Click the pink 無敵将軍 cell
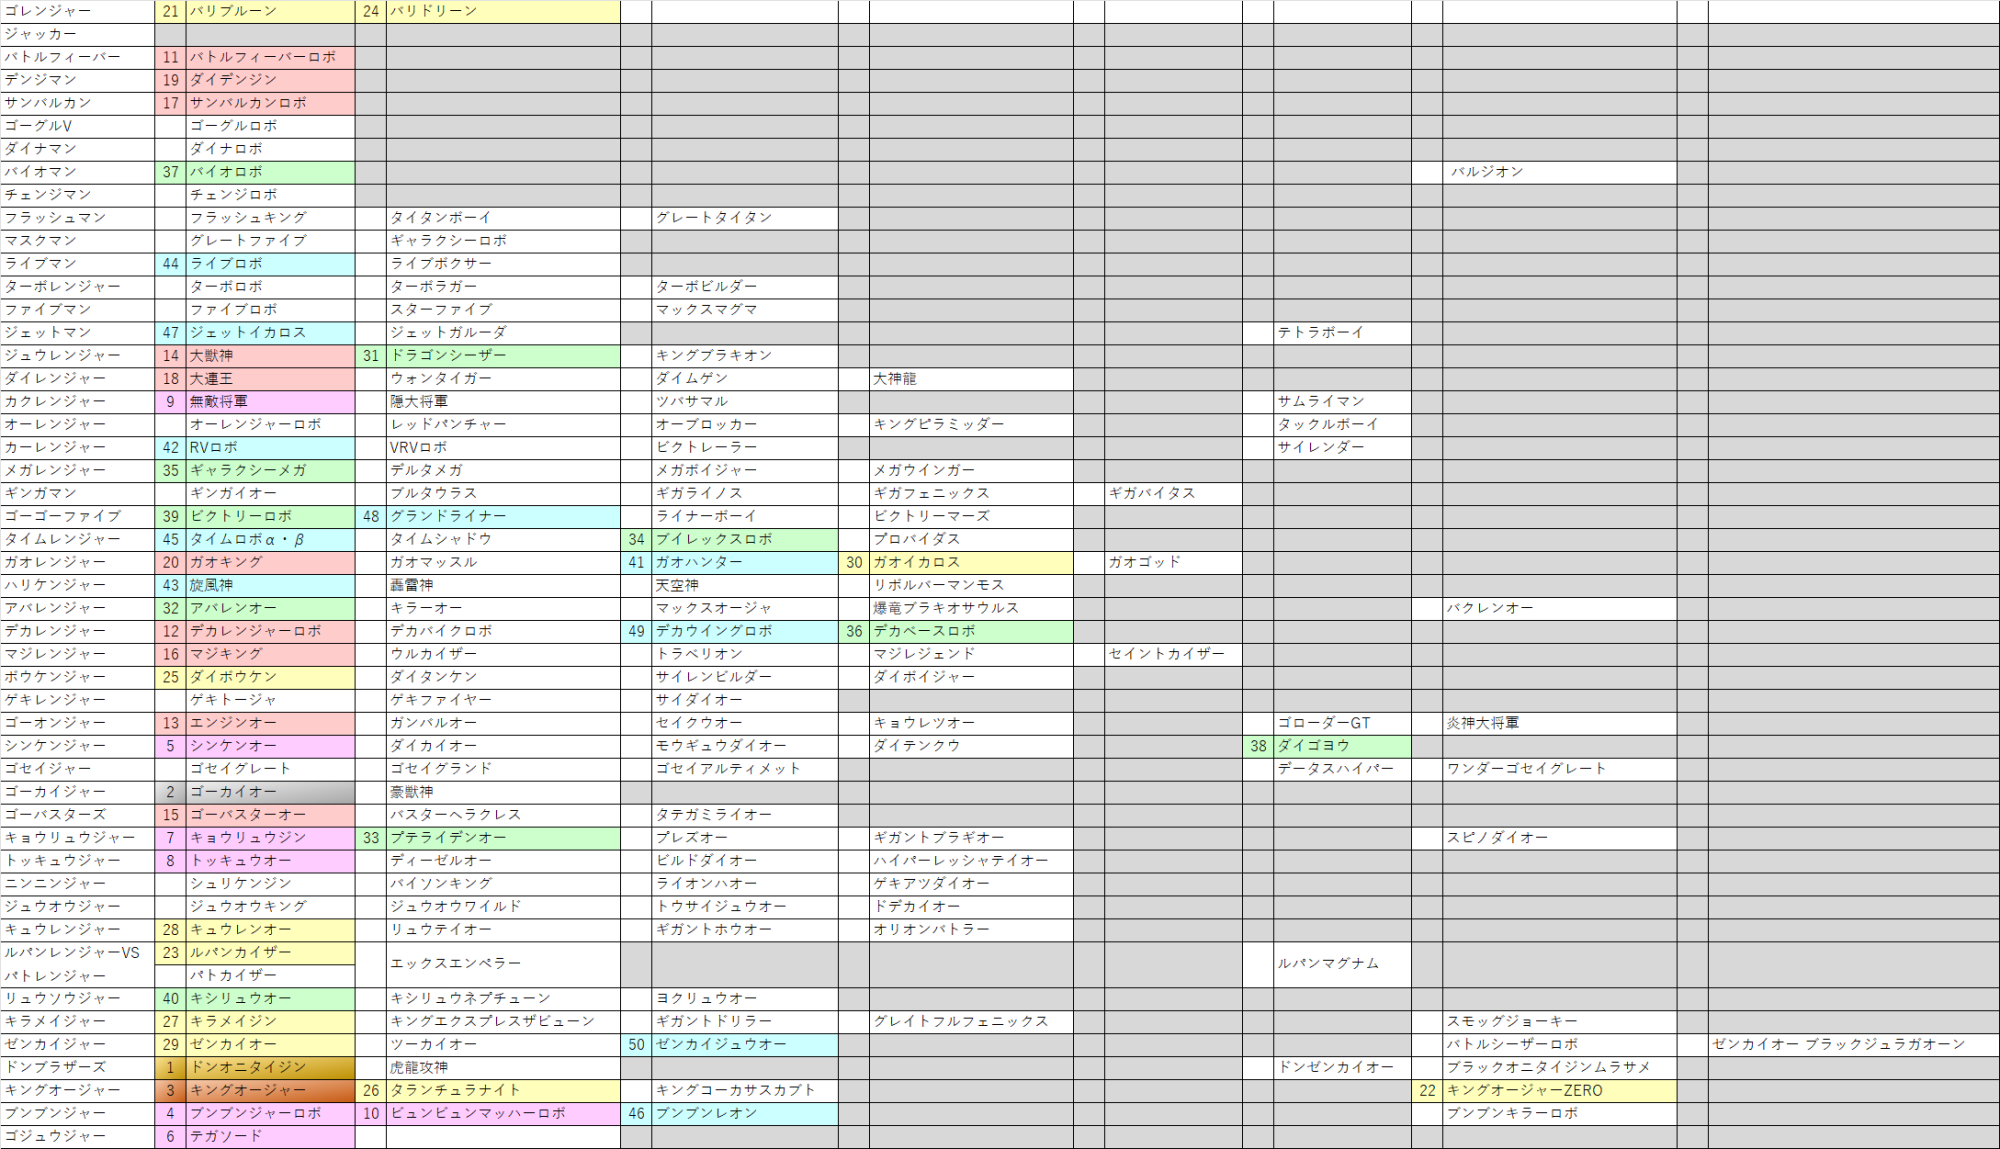The image size is (2000, 1149). tap(270, 401)
